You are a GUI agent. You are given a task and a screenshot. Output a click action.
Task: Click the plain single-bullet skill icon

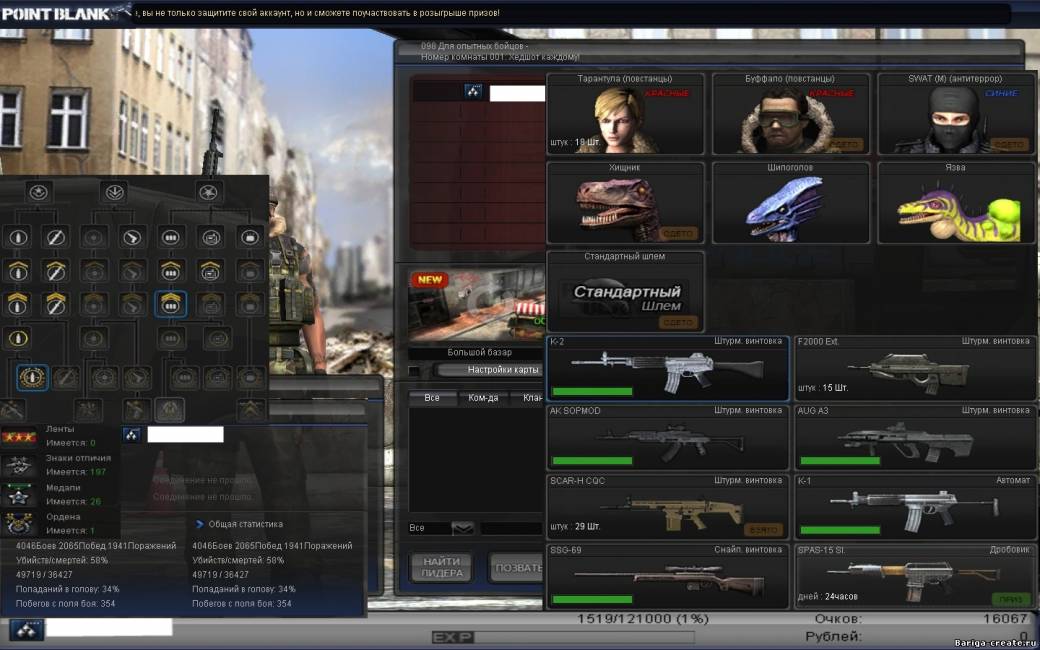click(x=17, y=236)
